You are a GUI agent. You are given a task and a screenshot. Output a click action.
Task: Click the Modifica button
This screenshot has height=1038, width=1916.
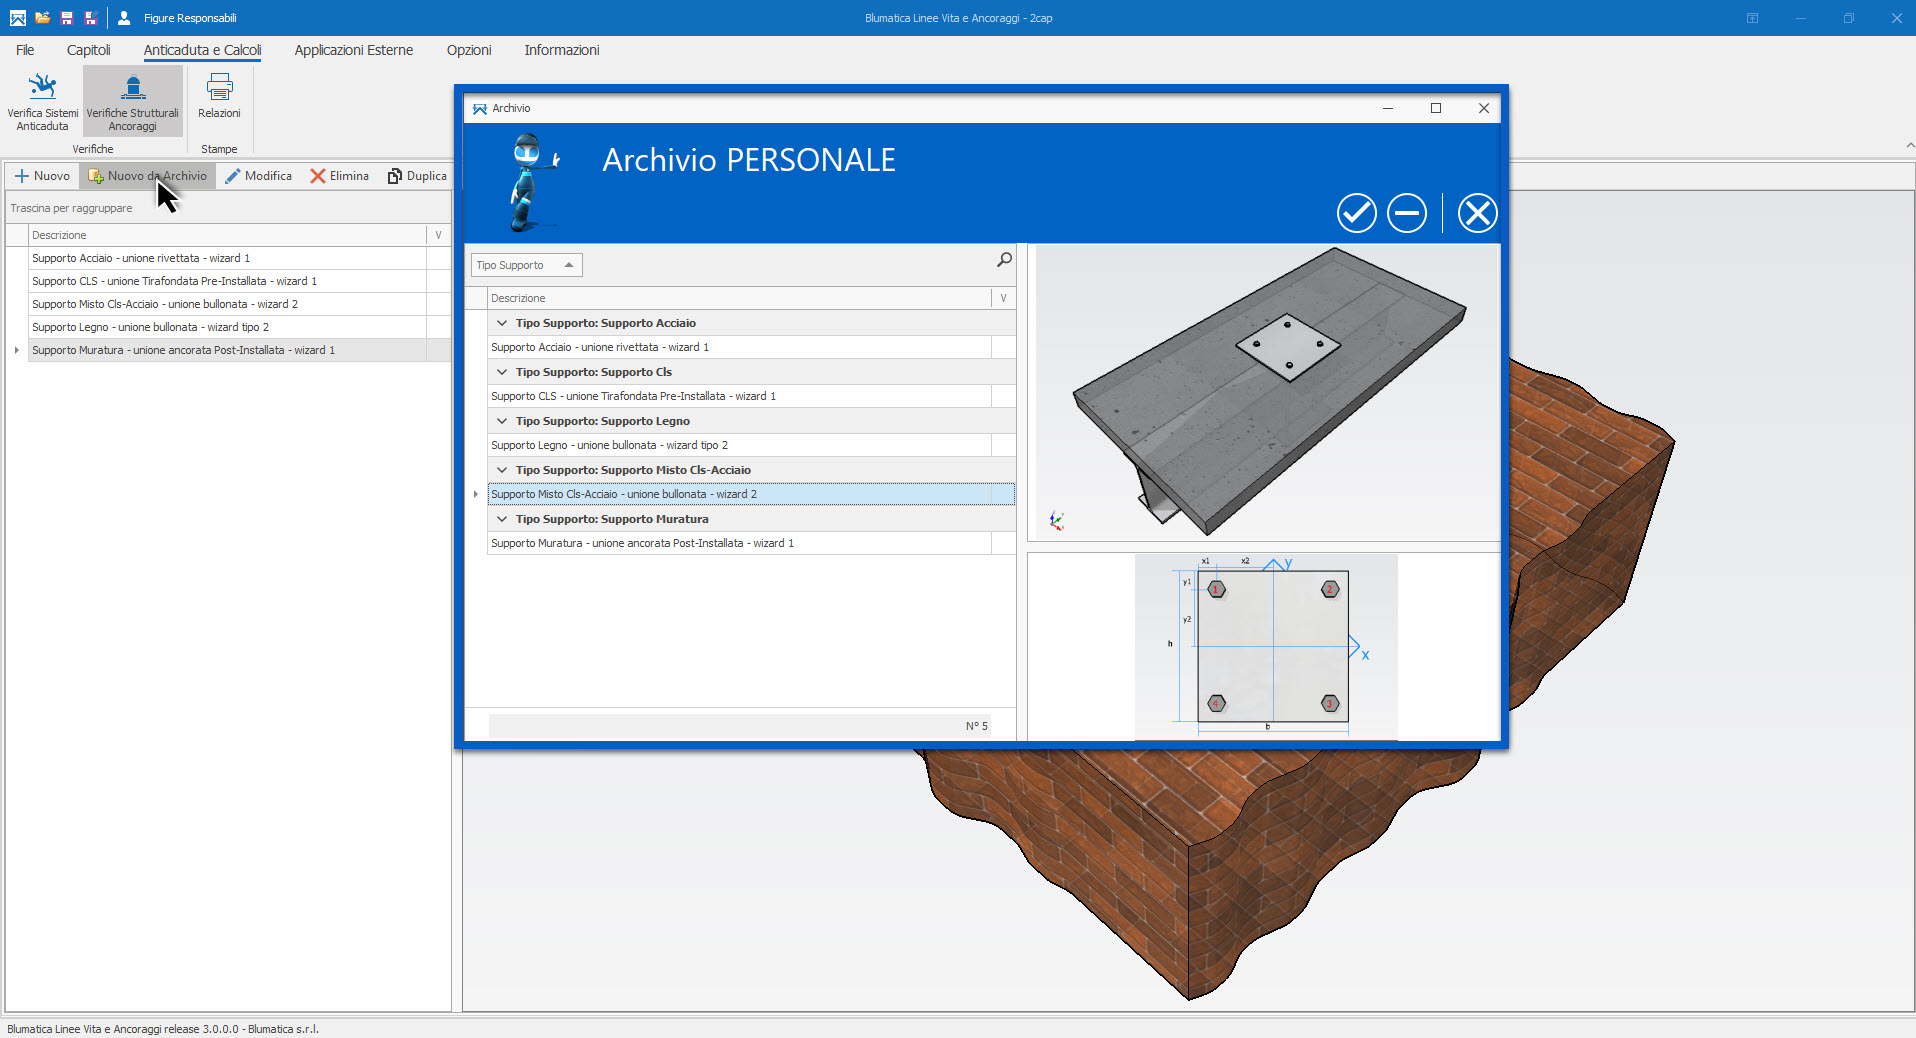258,176
